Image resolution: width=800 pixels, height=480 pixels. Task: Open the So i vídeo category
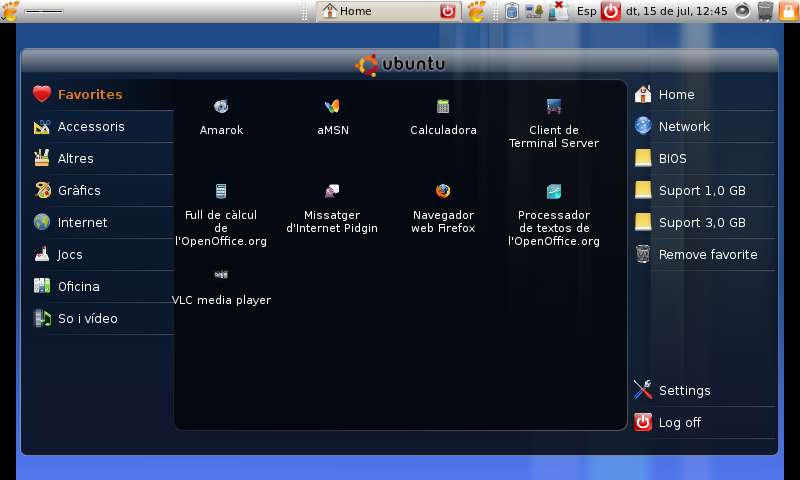(x=103, y=318)
